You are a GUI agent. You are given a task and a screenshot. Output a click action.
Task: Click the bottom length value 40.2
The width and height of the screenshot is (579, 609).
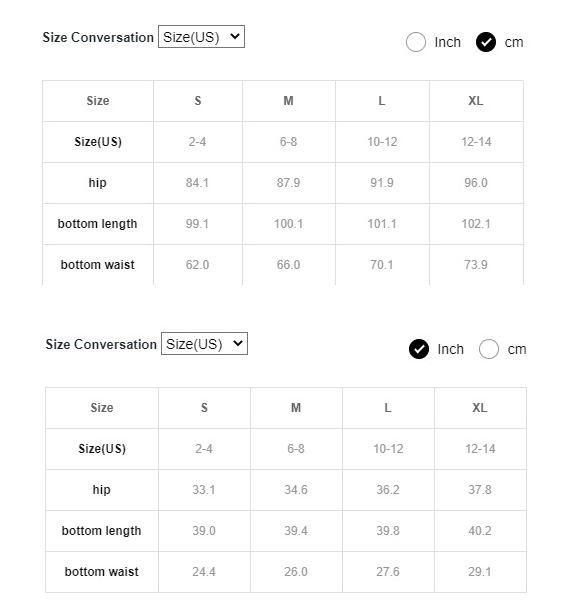pos(480,531)
